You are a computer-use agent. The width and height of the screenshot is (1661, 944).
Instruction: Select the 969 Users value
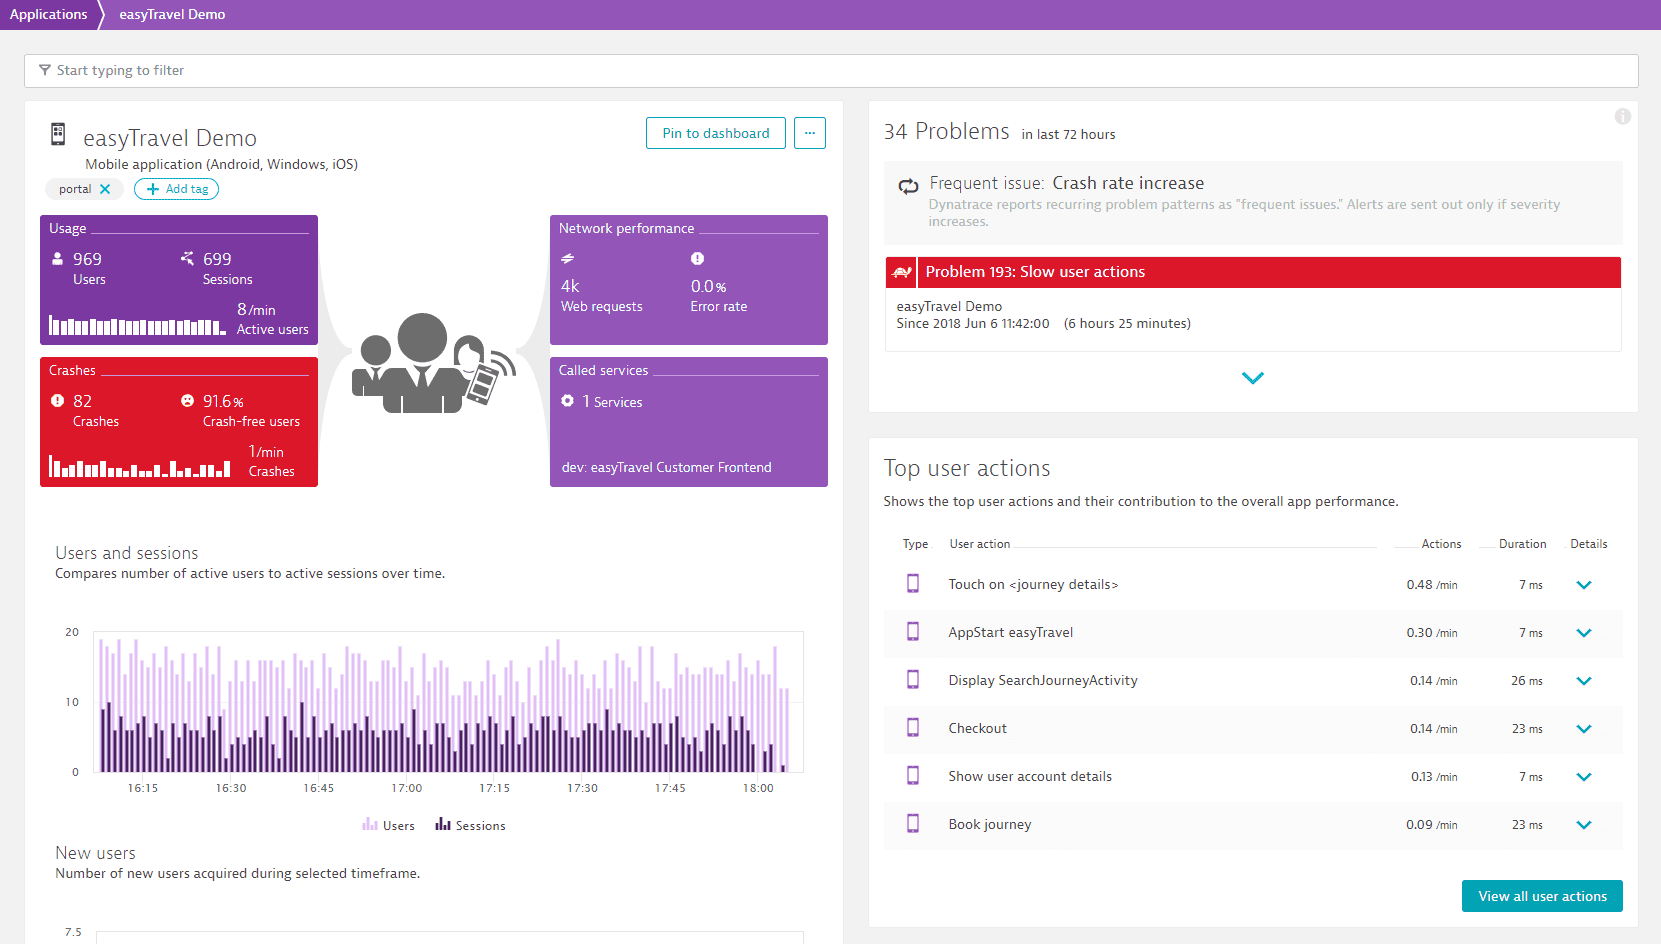tap(87, 259)
